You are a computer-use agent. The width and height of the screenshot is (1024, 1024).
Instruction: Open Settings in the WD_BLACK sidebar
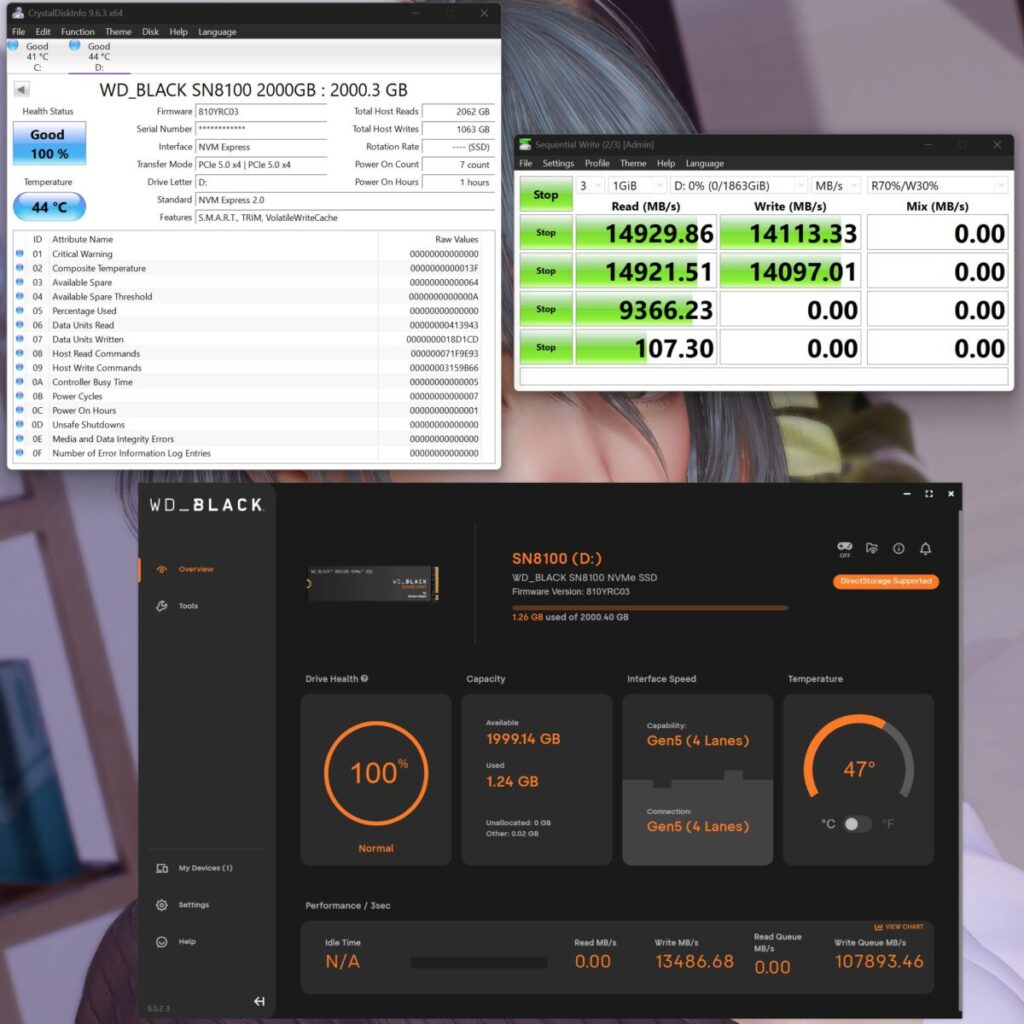(183, 904)
